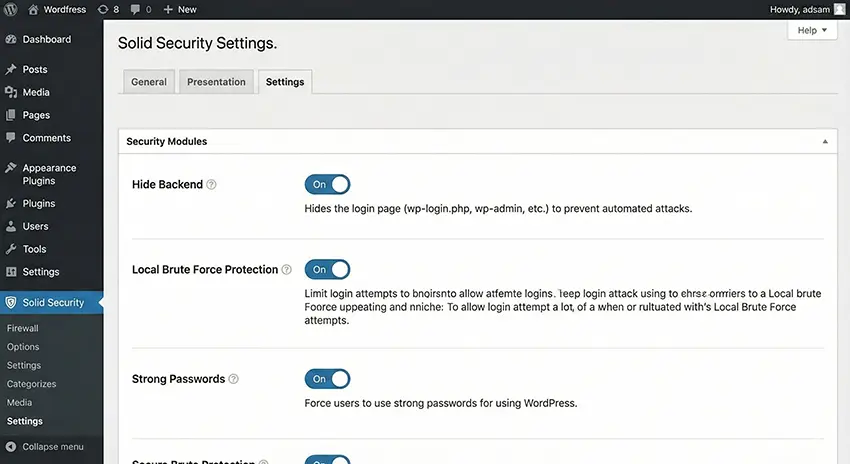
Task: Click Collapse menu label
Action: tap(53, 447)
